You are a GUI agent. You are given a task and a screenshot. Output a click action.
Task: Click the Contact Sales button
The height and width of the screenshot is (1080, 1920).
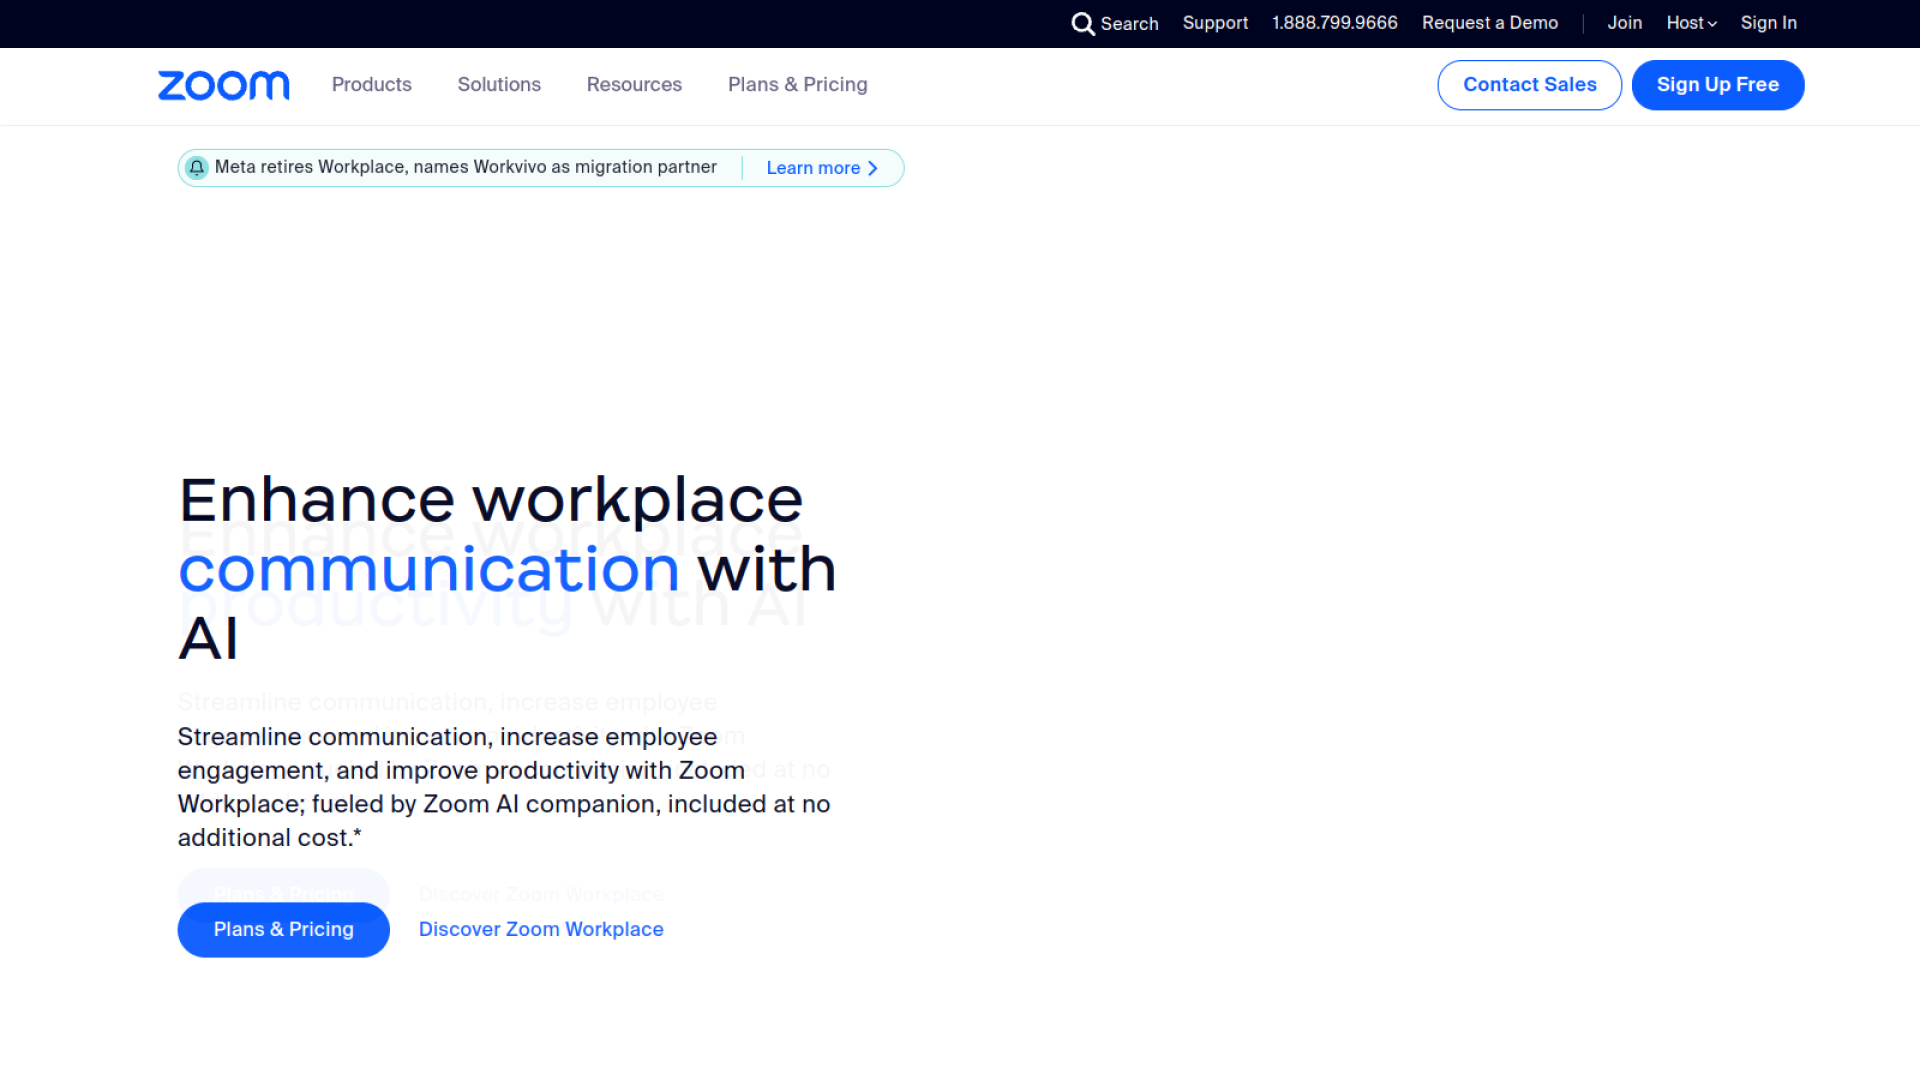[x=1529, y=85]
